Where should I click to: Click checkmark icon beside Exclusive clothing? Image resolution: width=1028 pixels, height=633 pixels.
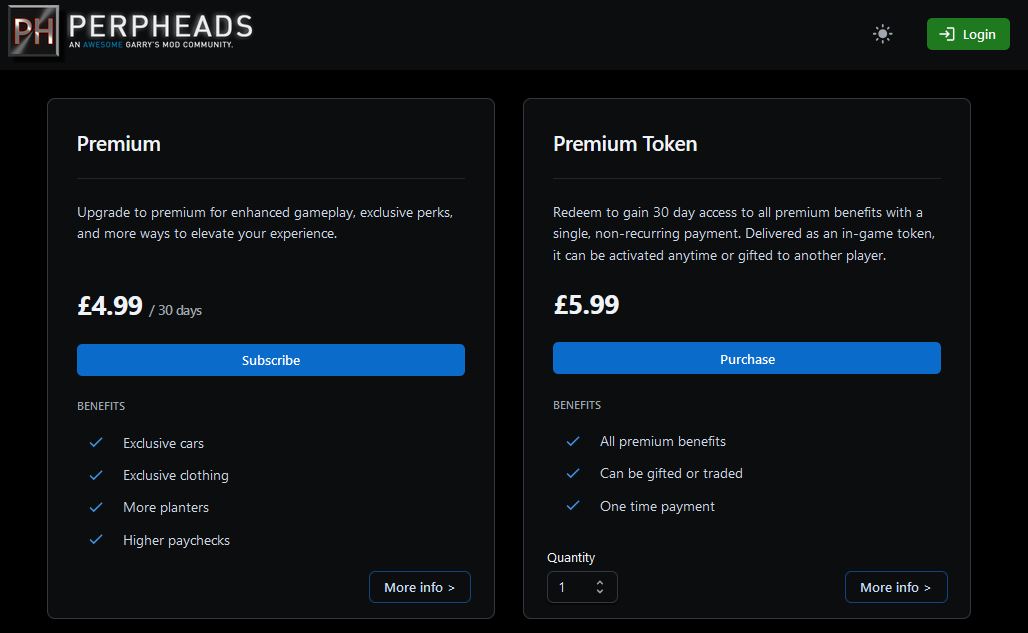click(96, 475)
